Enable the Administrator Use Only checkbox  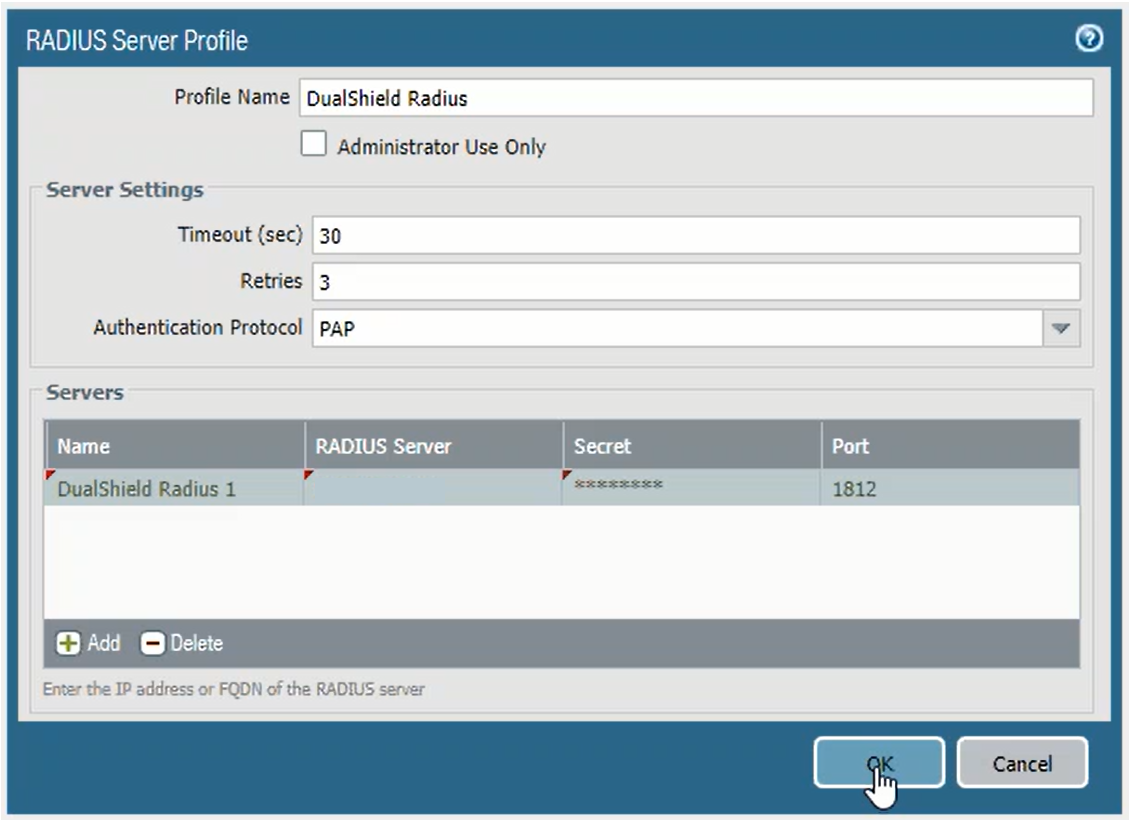315,146
